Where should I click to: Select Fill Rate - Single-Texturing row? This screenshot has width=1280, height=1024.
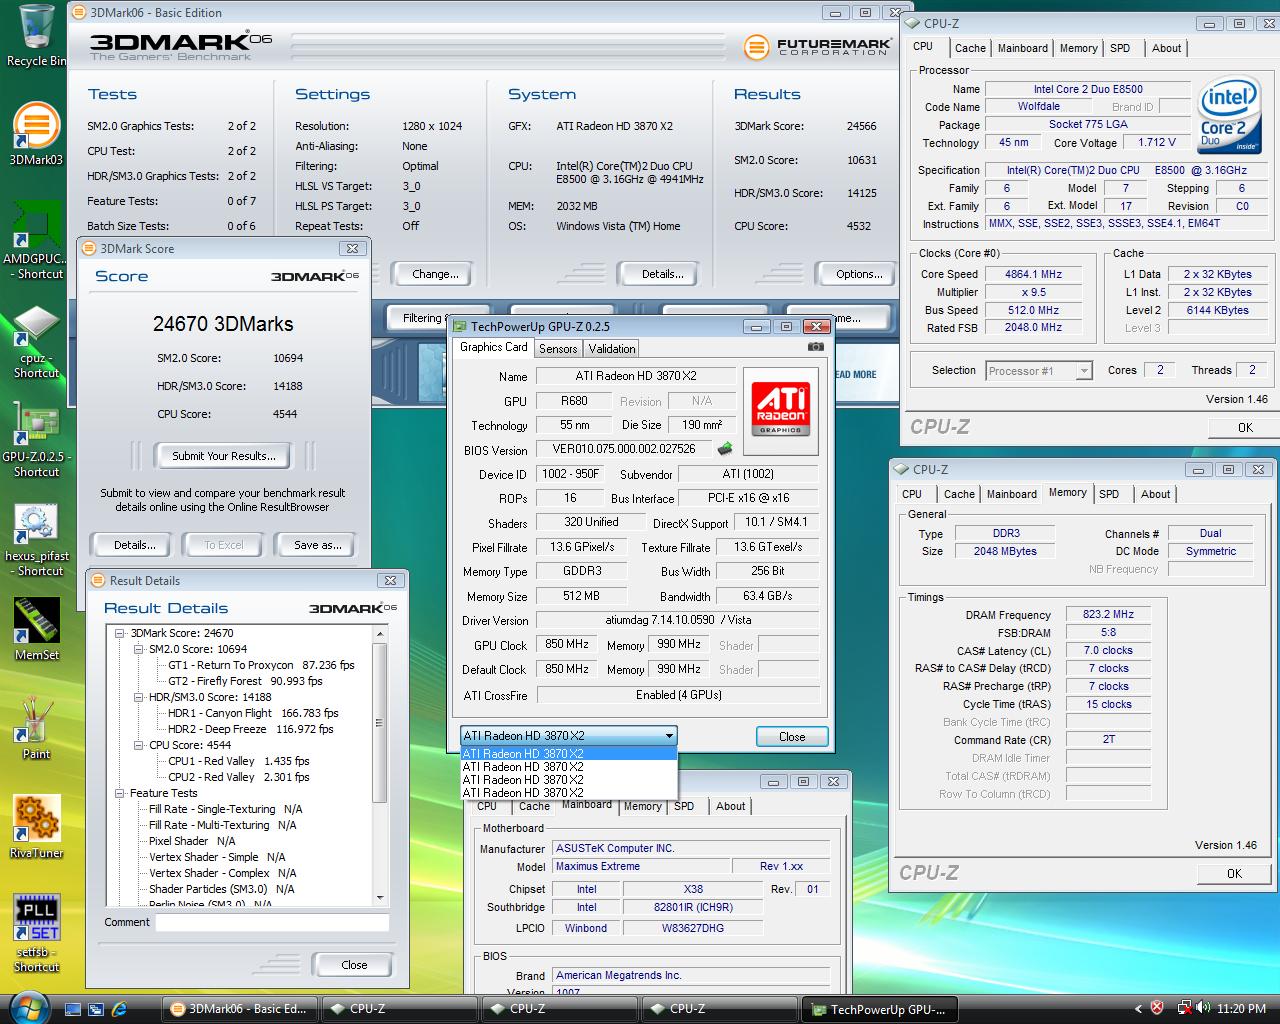pyautogui.click(x=225, y=809)
